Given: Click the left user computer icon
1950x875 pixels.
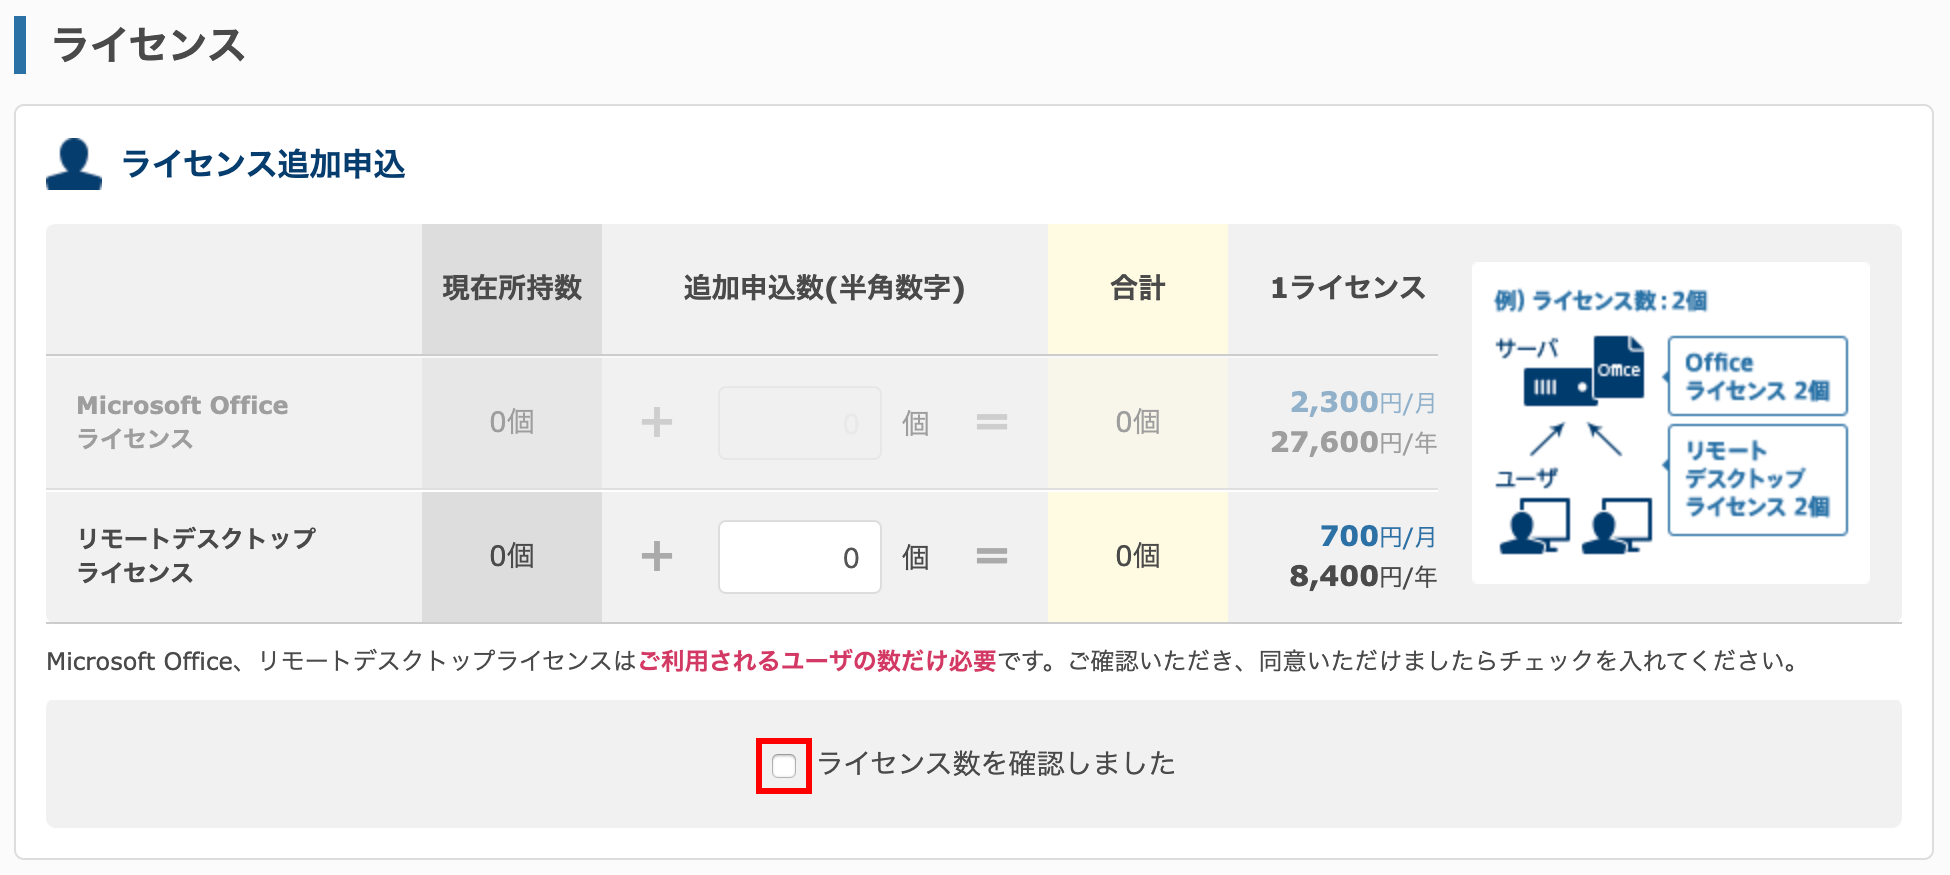Looking at the screenshot, I should coord(1535,526).
